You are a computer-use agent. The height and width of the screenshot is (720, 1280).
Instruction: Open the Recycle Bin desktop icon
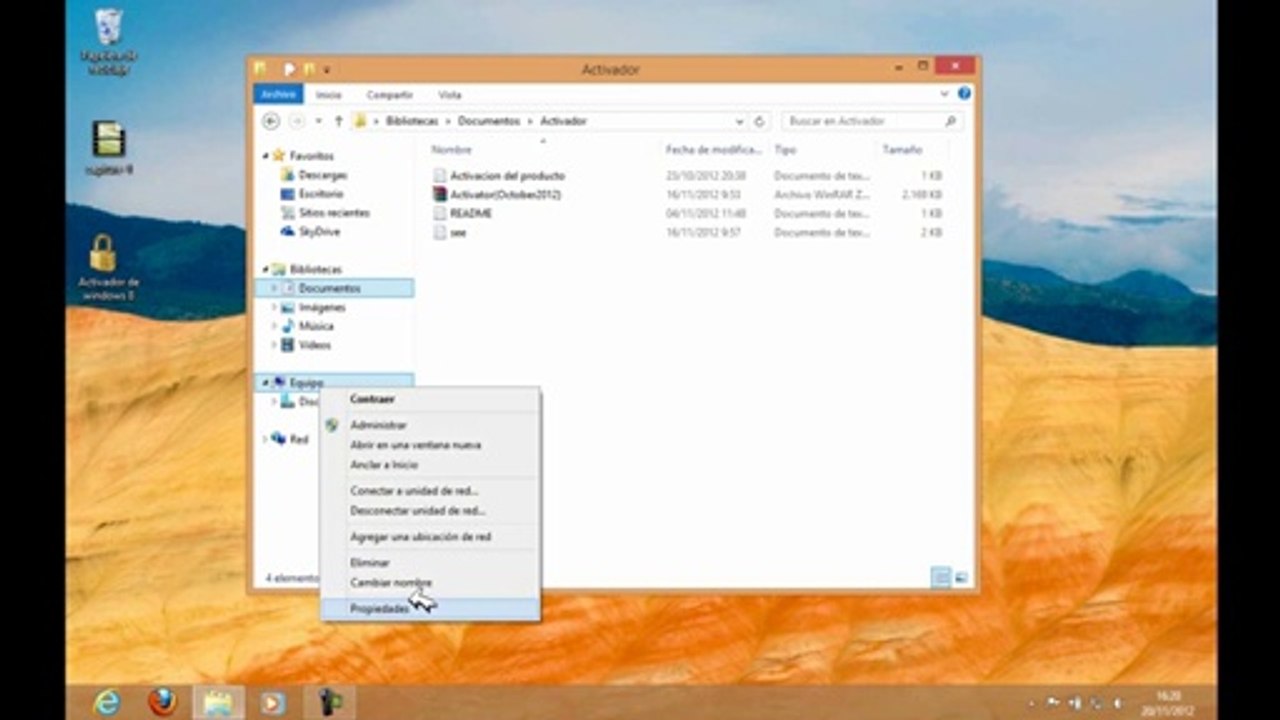[x=108, y=40]
